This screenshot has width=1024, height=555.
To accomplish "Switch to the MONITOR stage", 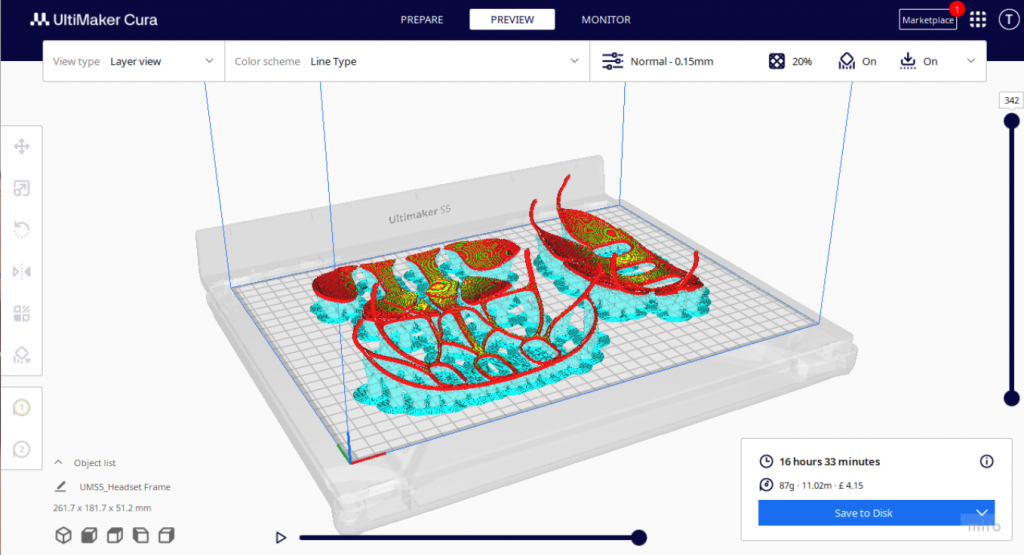I will [606, 20].
